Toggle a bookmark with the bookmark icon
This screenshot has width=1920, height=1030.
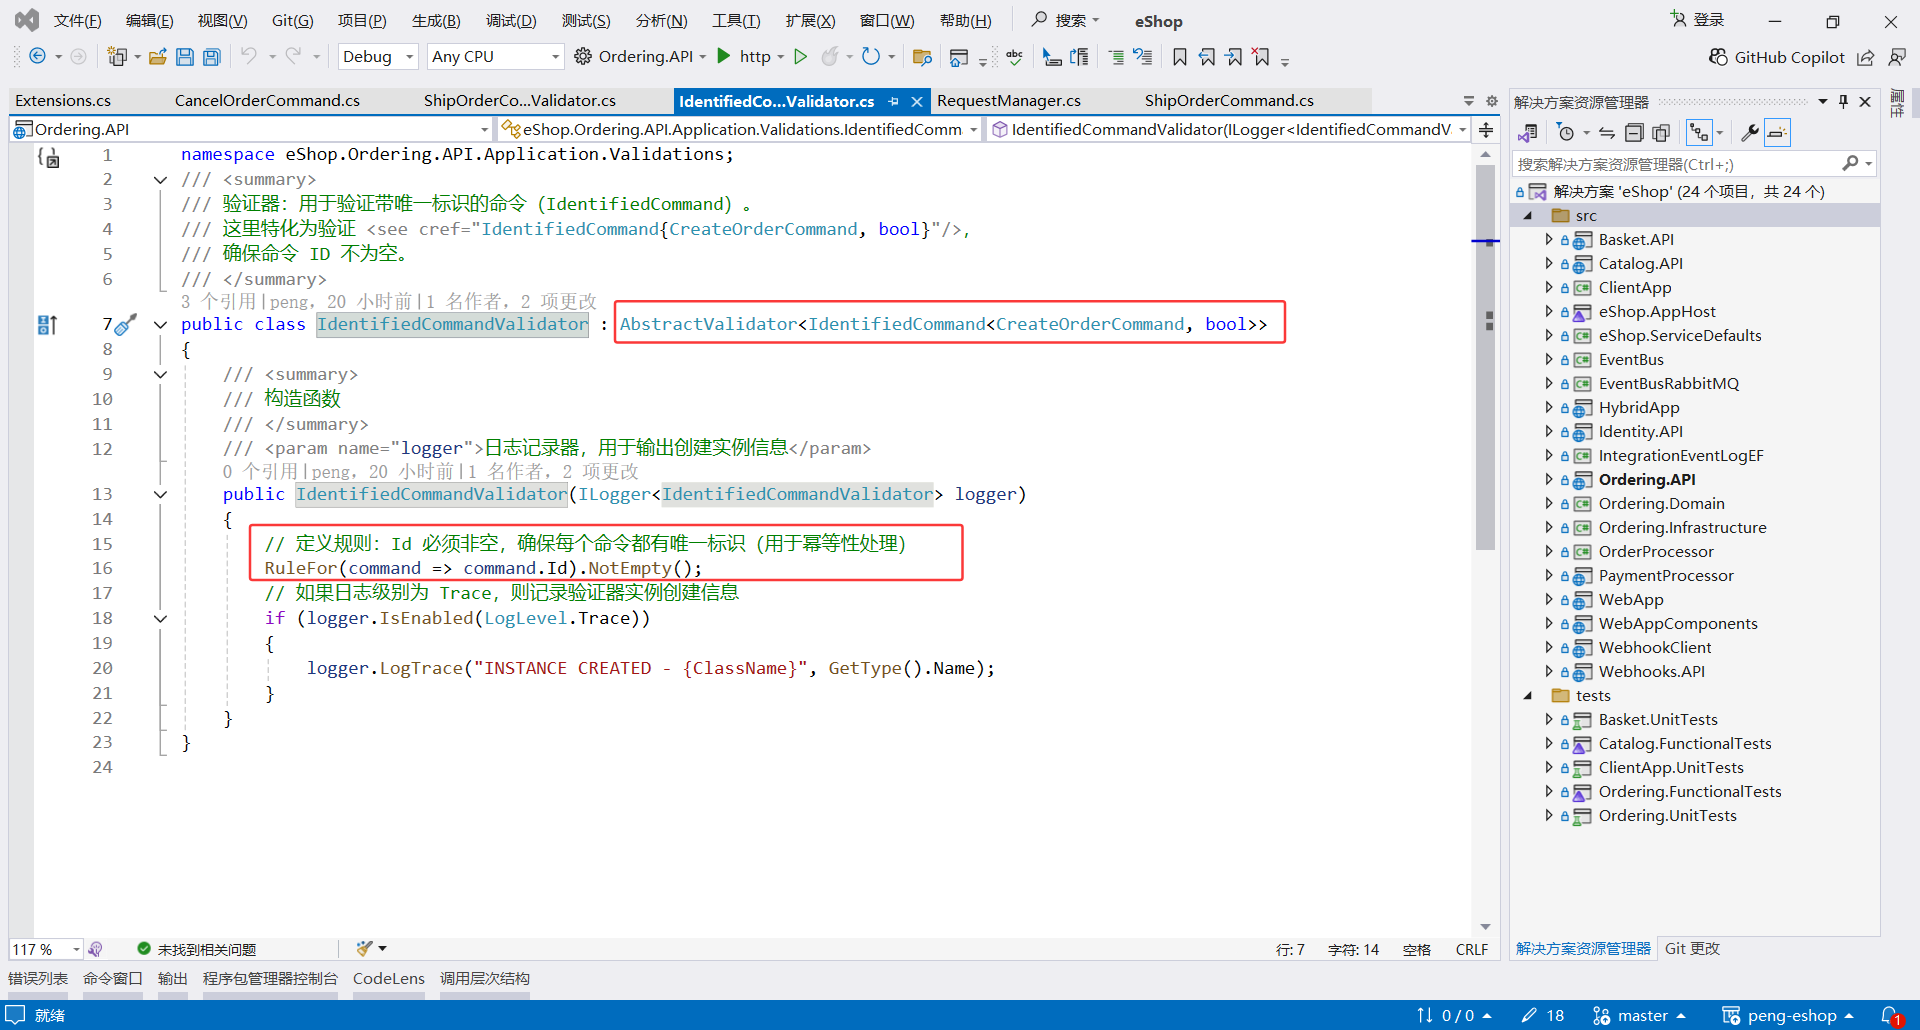click(x=1180, y=57)
